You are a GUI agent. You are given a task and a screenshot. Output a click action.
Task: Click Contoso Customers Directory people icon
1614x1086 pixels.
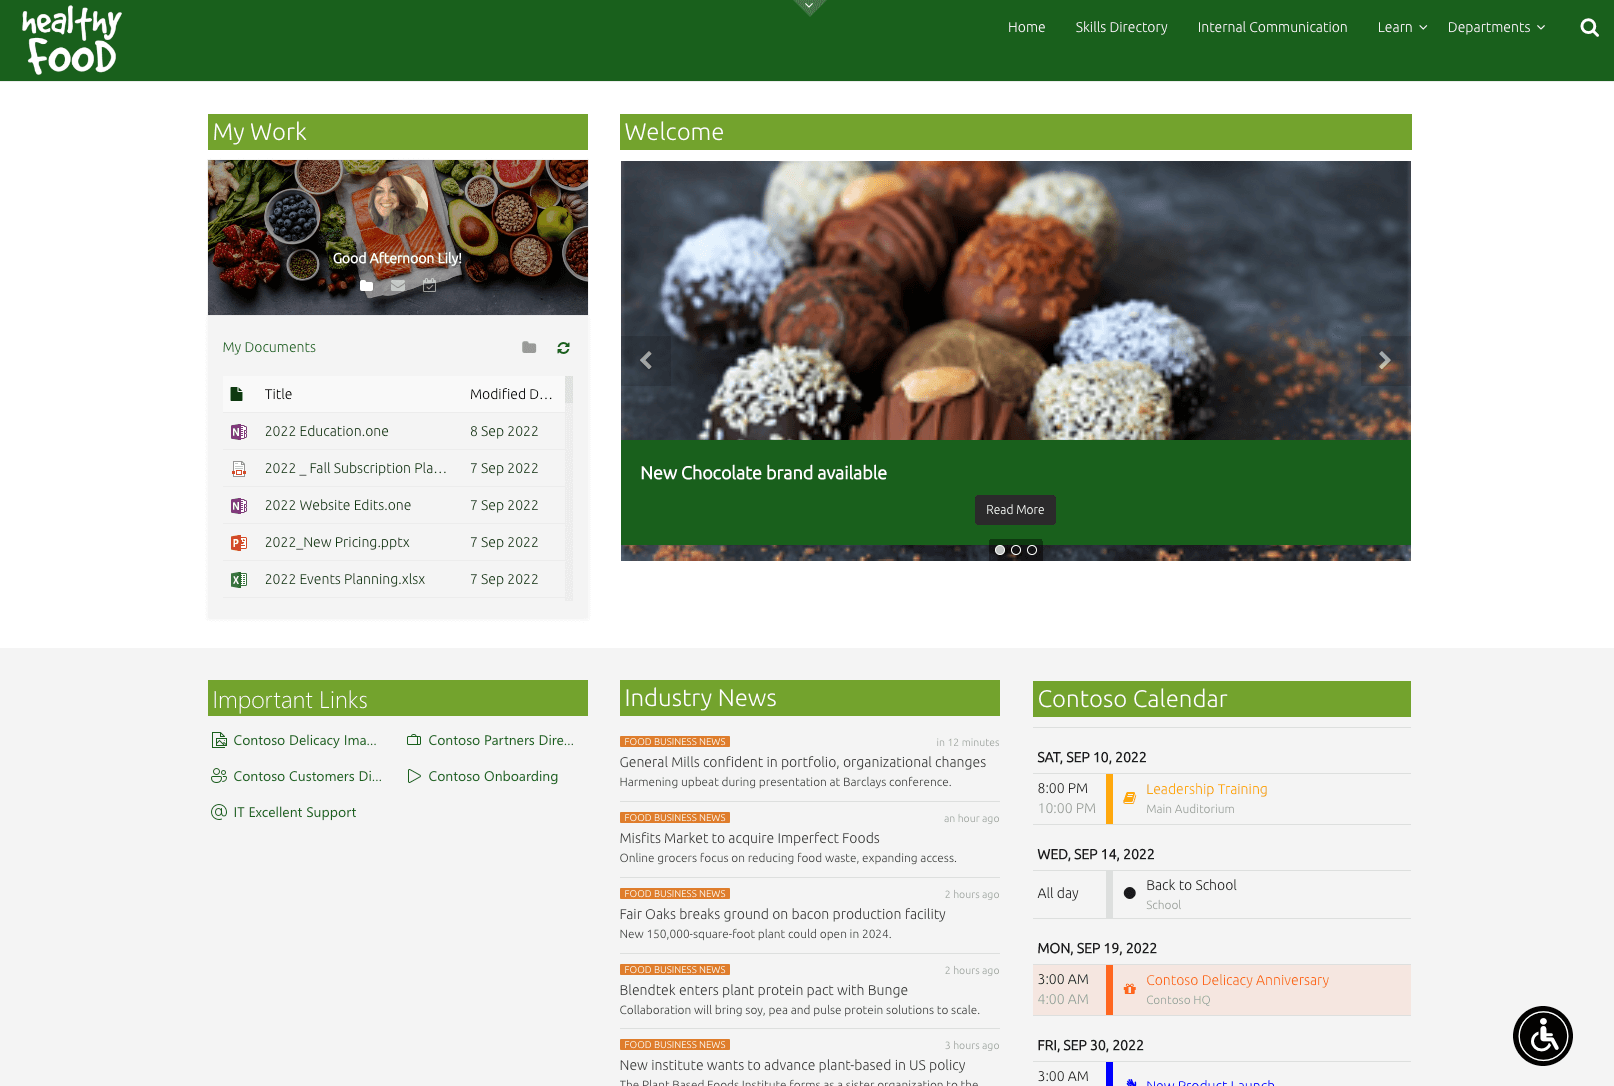point(219,776)
